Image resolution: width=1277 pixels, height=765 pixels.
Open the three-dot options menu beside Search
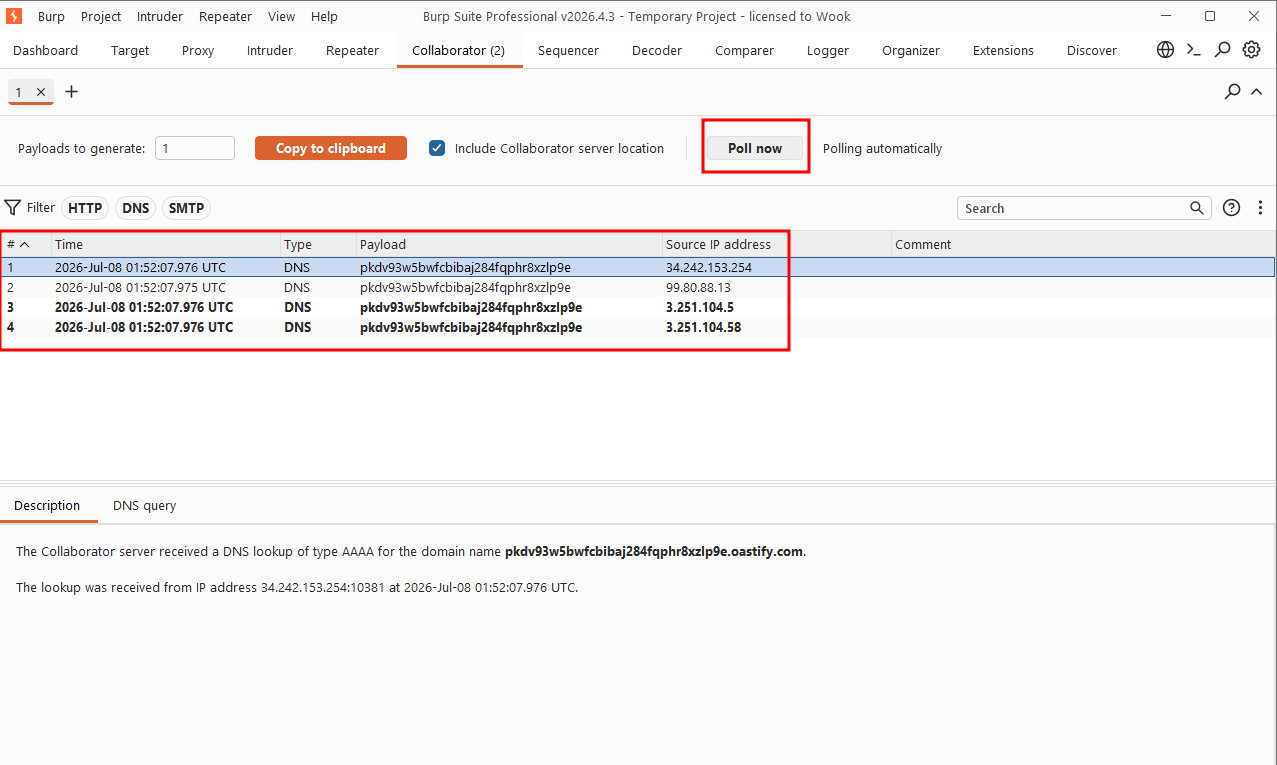1260,208
